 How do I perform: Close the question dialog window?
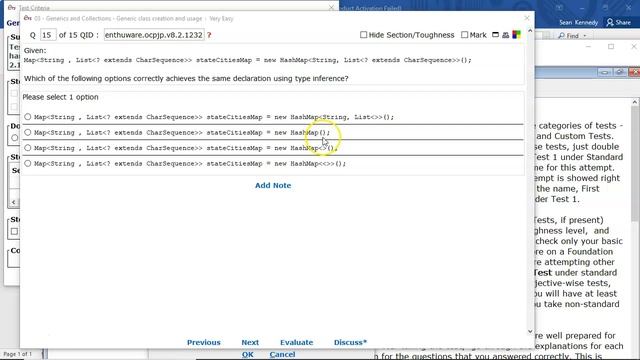click(527, 18)
